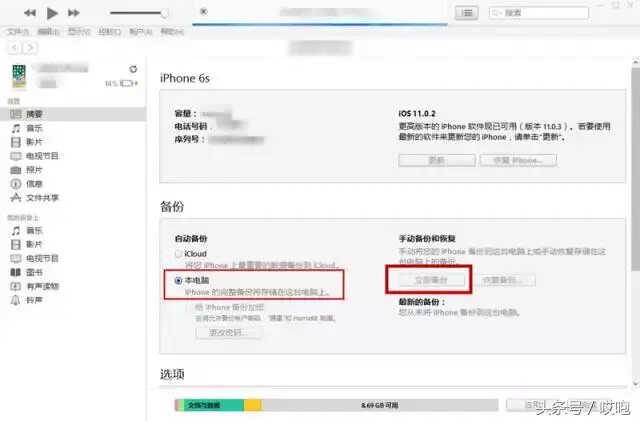Viewport: 640px width, 421px height.
Task: Click the green 文档与数据 storage segment
Action: pos(214,405)
